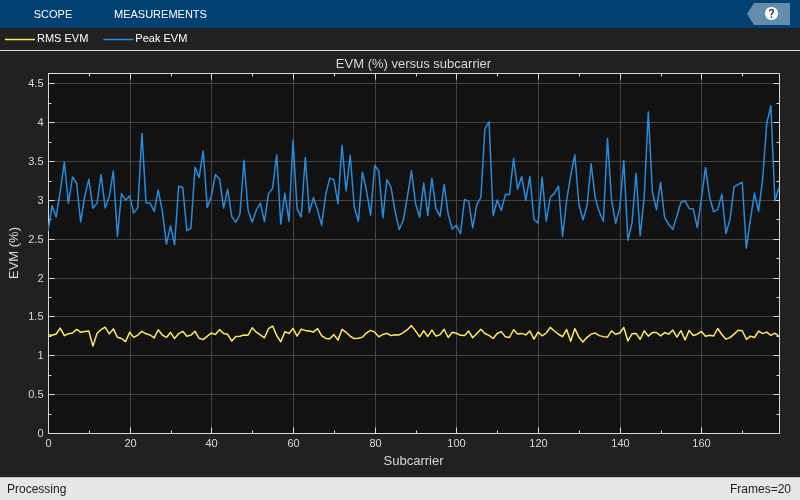800x500 pixels.
Task: Click the Subcarrier x-axis label
Action: point(413,461)
